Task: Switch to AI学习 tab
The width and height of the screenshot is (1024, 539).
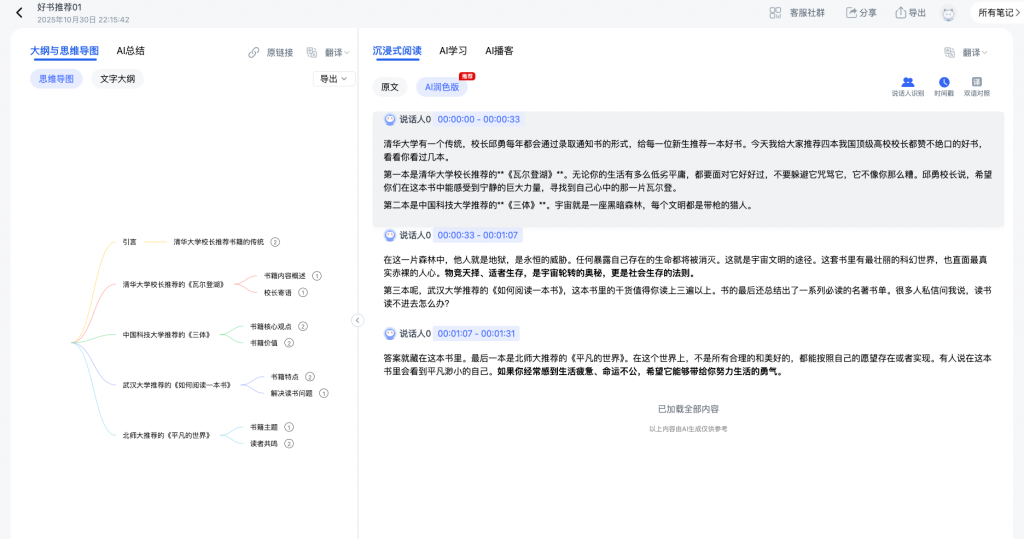Action: 453,51
